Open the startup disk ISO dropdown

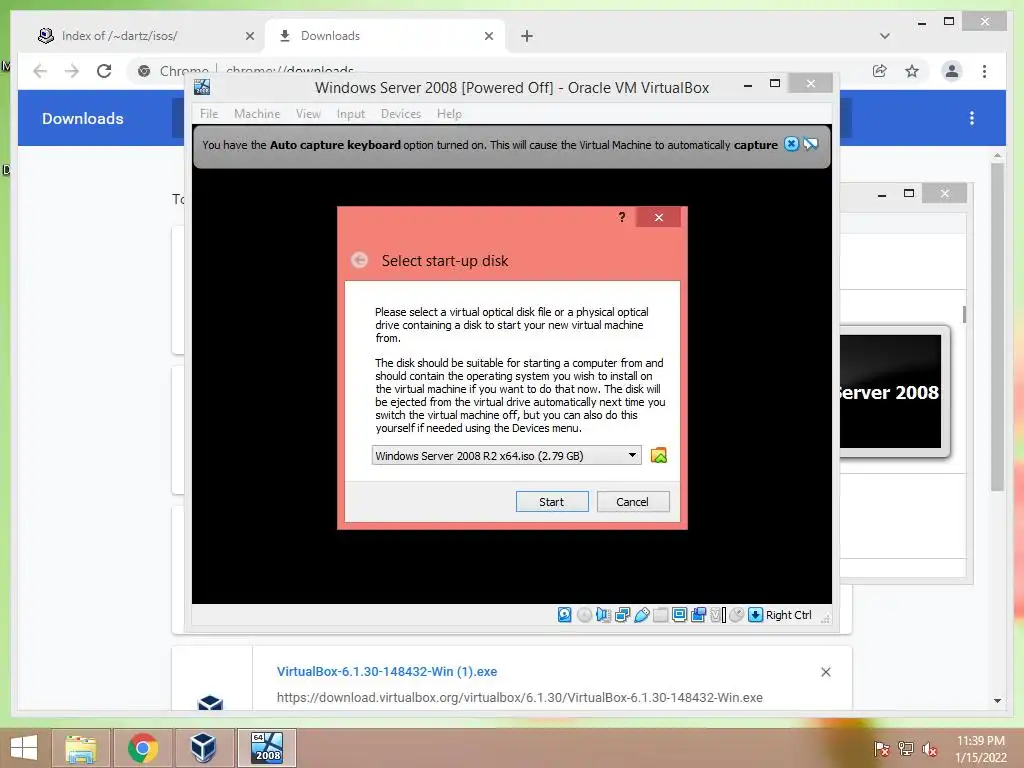tap(506, 455)
